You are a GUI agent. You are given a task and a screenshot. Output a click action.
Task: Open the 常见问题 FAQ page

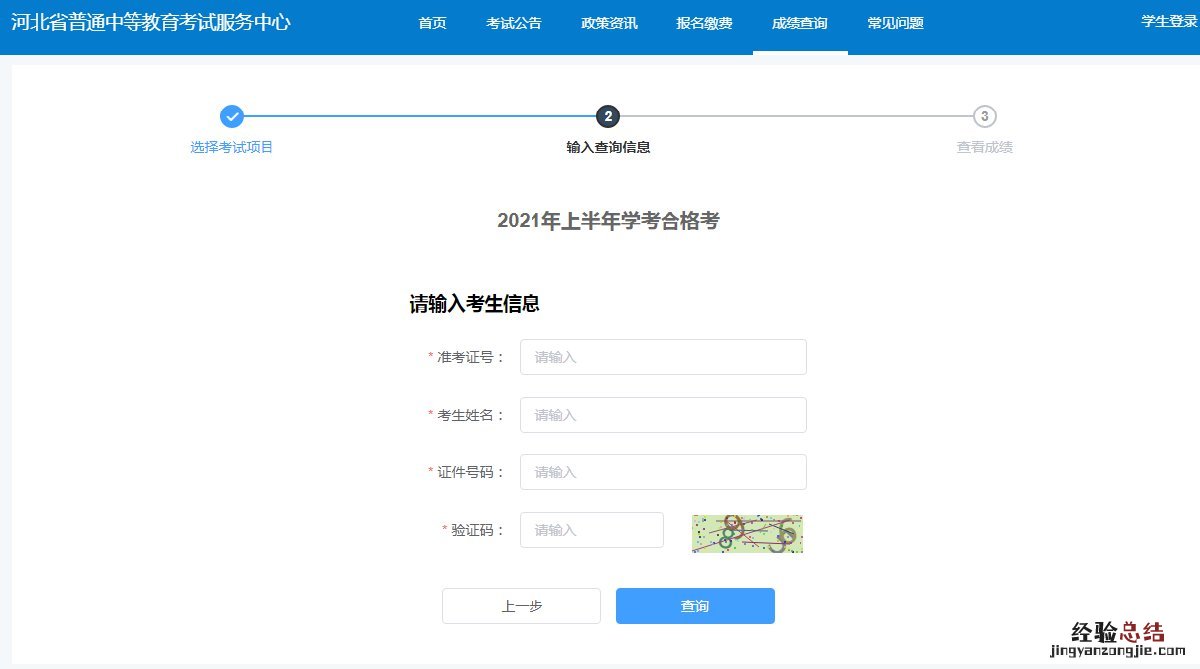[895, 23]
